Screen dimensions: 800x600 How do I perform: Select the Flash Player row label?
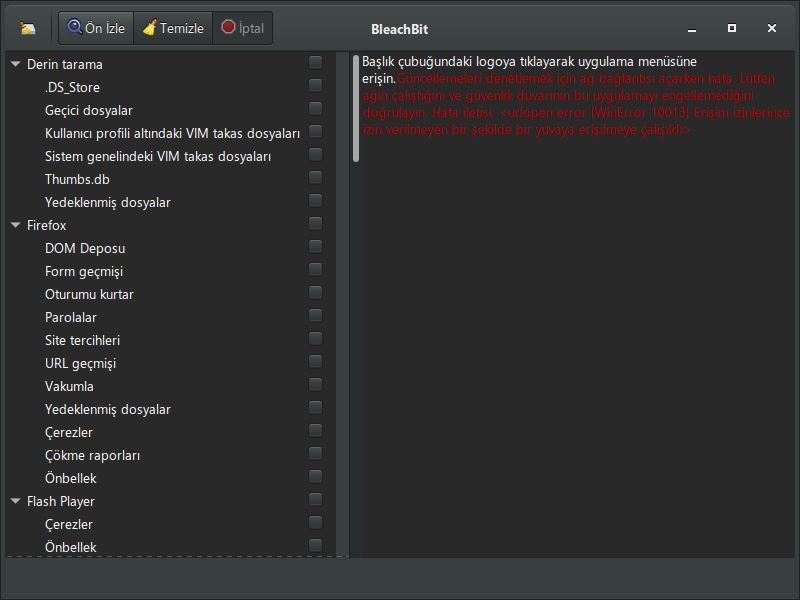click(x=61, y=501)
